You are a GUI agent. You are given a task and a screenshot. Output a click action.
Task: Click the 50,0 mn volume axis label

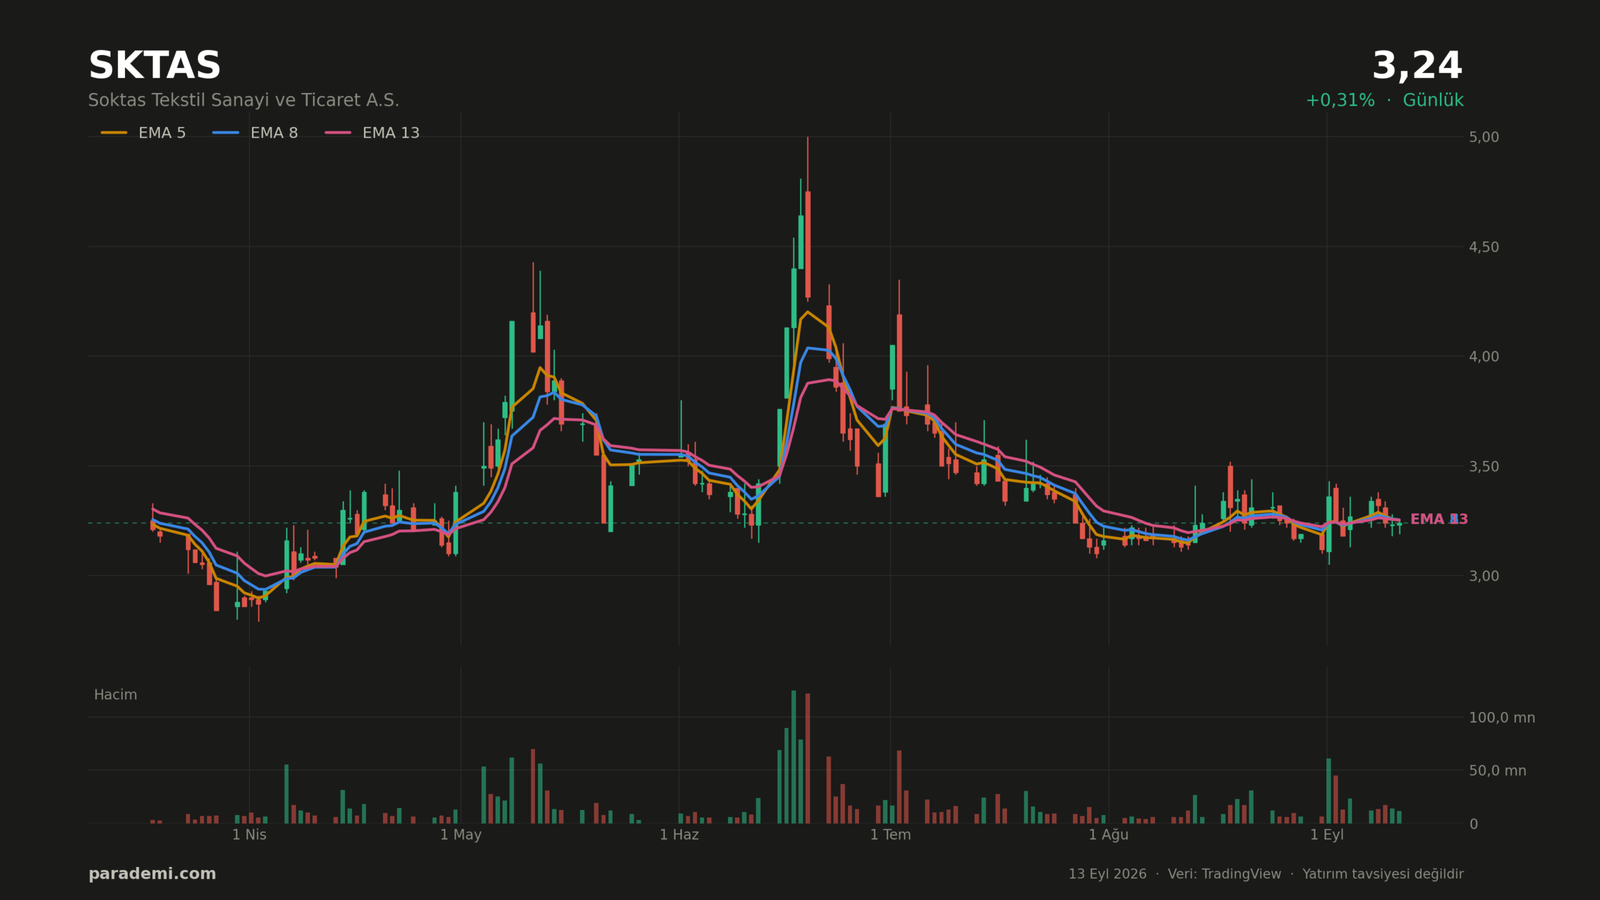(1497, 771)
